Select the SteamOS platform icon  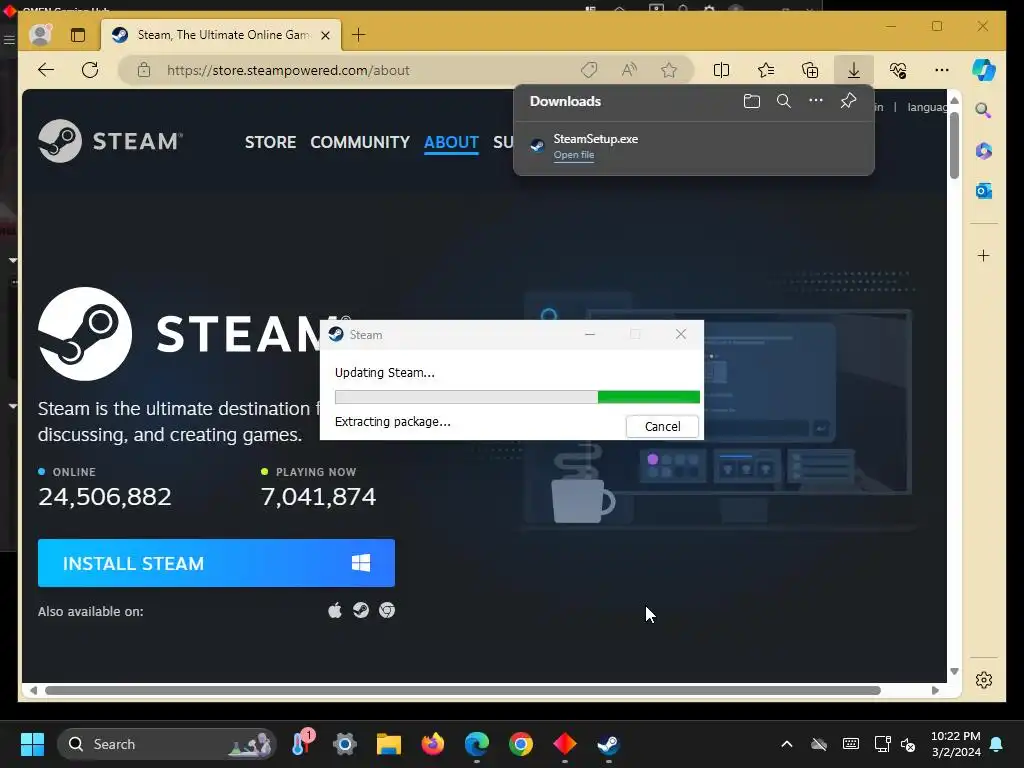pyautogui.click(x=360, y=610)
